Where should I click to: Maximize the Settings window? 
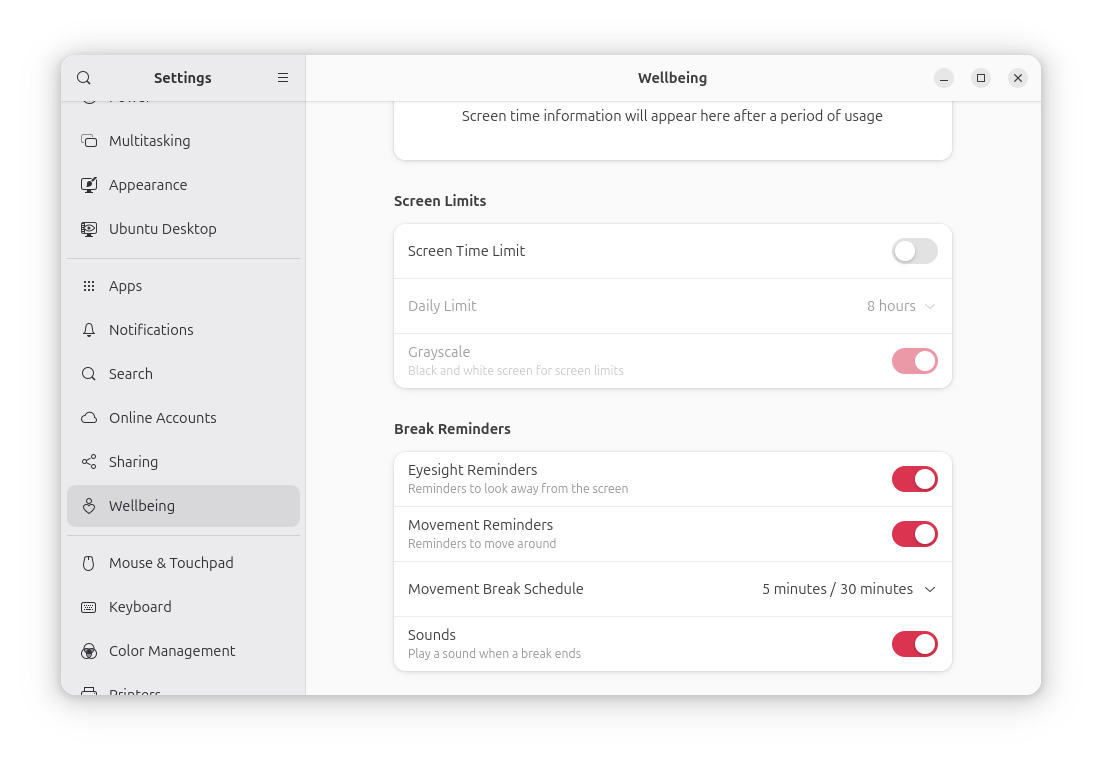click(981, 78)
